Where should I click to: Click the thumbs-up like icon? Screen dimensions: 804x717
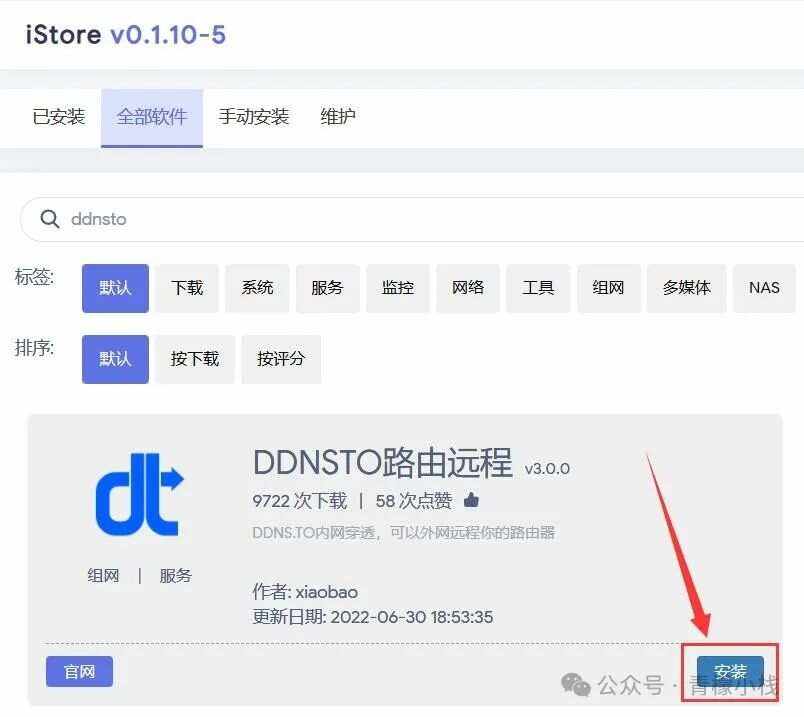[471, 500]
